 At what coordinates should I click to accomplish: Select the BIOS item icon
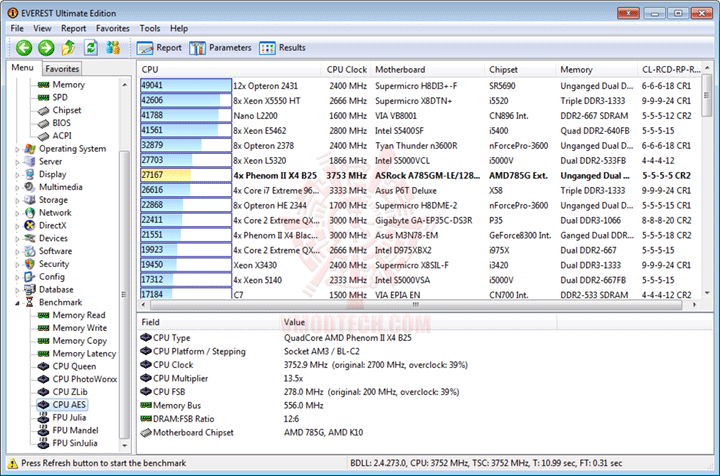tap(44, 123)
